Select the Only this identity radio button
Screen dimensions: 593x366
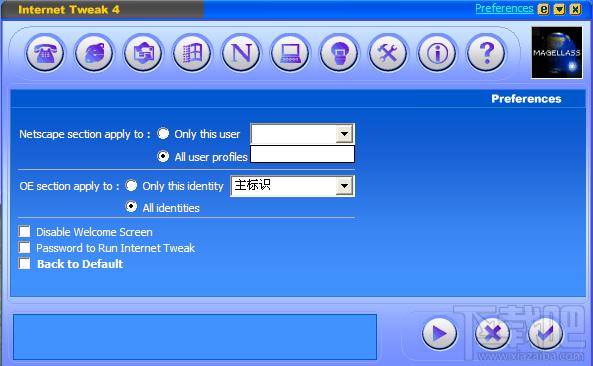click(131, 185)
